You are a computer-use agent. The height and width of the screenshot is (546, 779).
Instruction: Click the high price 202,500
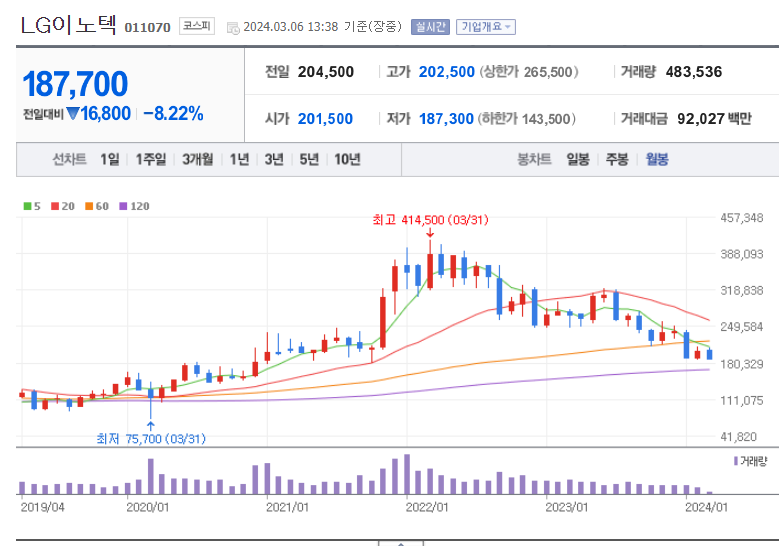[x=447, y=72]
